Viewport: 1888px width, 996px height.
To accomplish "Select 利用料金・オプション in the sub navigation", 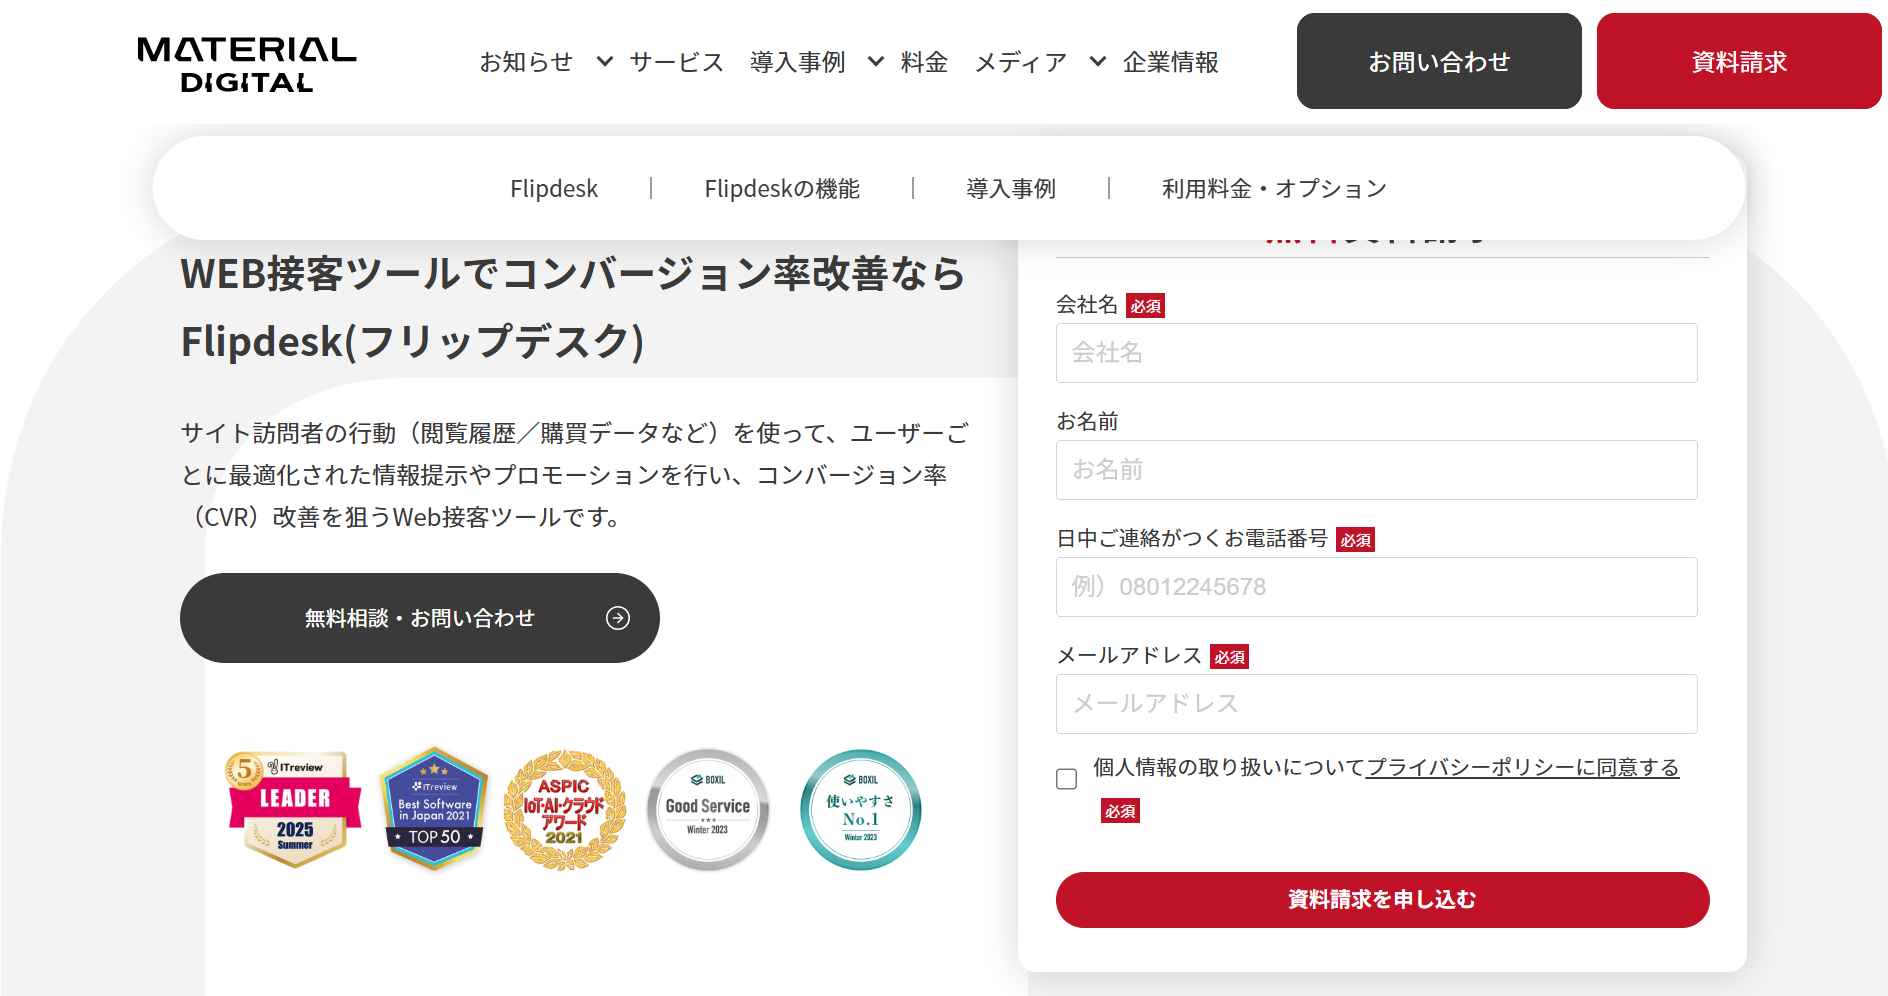I will click(1274, 189).
